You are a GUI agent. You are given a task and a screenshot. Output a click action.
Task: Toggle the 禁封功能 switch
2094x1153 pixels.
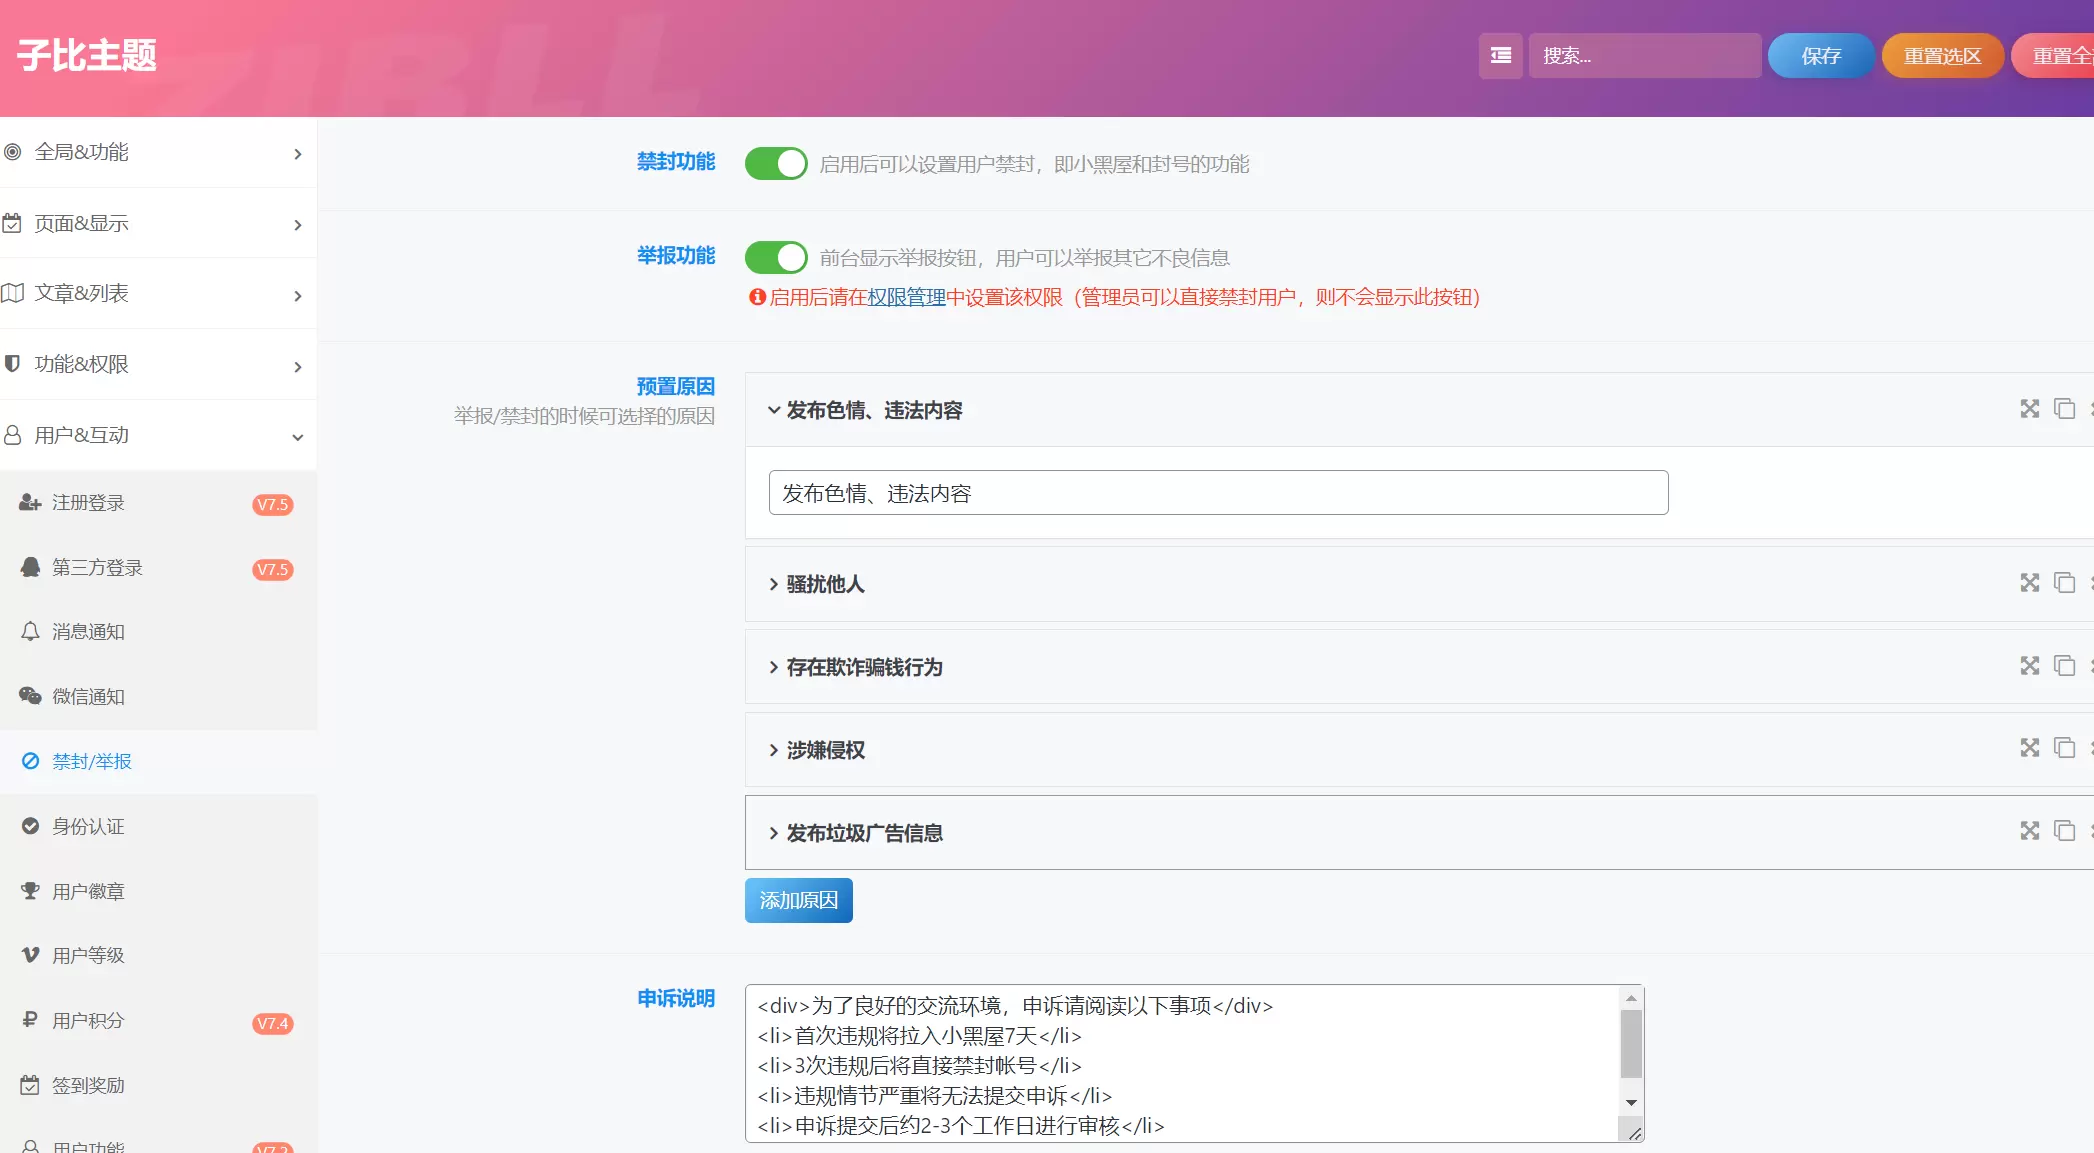(x=776, y=164)
